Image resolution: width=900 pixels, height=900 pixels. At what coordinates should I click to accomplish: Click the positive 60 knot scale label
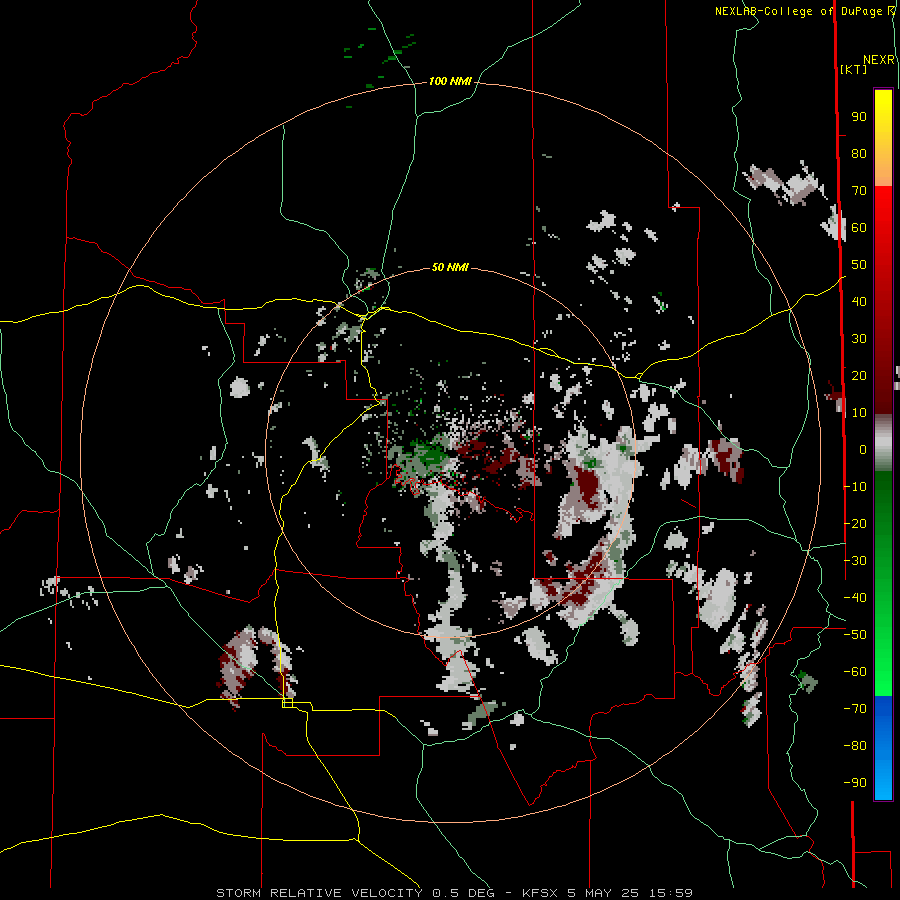click(859, 228)
